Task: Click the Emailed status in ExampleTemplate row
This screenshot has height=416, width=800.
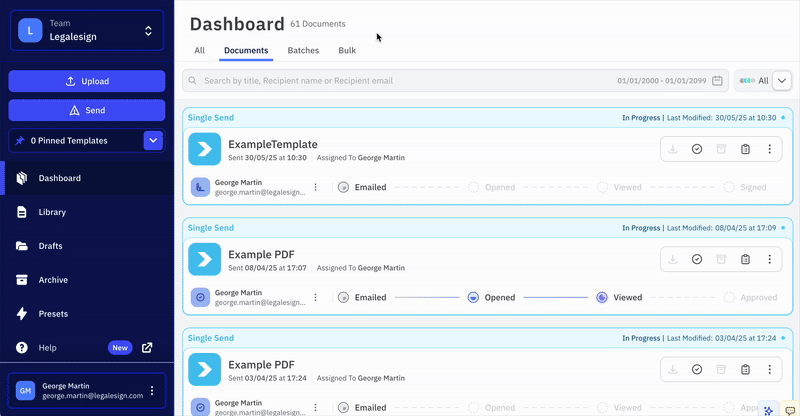Action: click(362, 187)
